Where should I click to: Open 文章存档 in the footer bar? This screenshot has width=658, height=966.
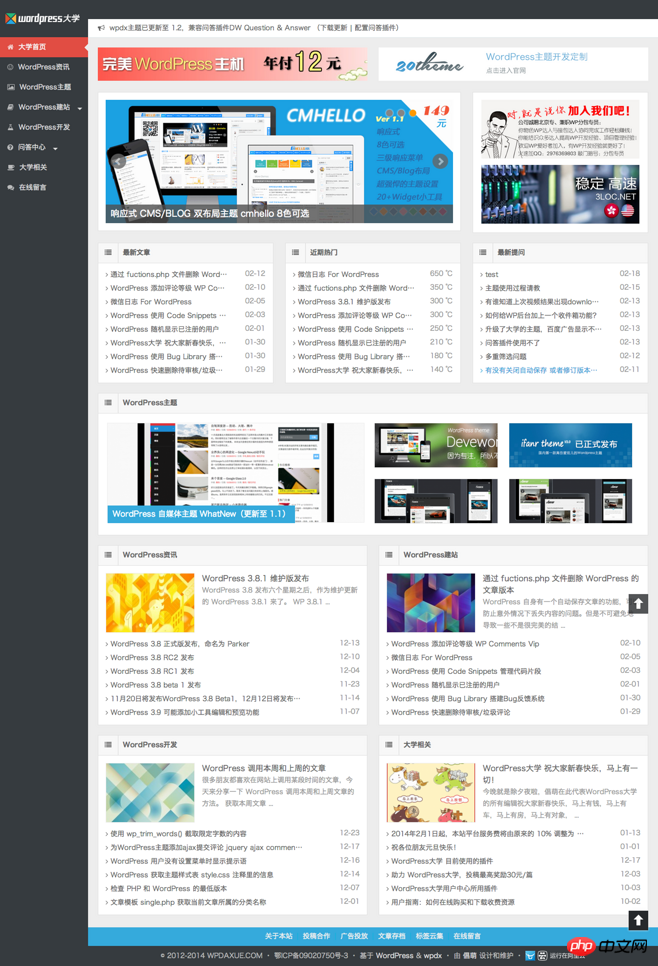(391, 936)
